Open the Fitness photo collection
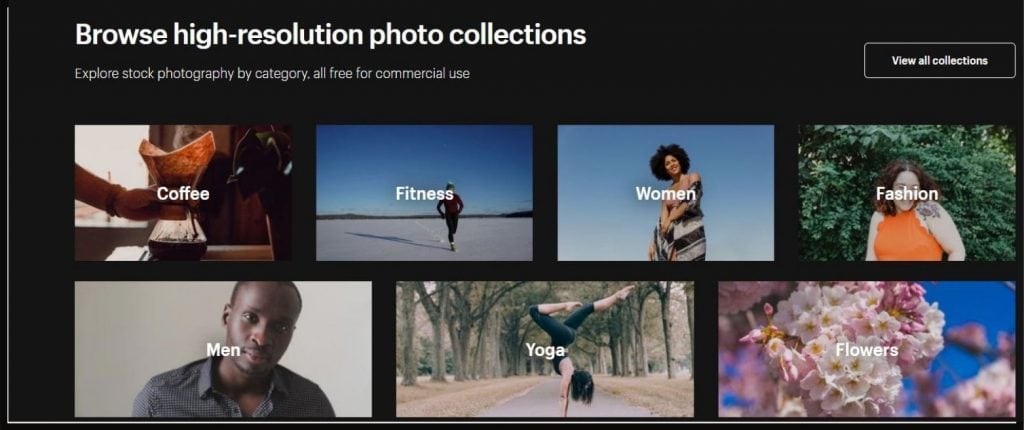The height and width of the screenshot is (430, 1024). (424, 193)
